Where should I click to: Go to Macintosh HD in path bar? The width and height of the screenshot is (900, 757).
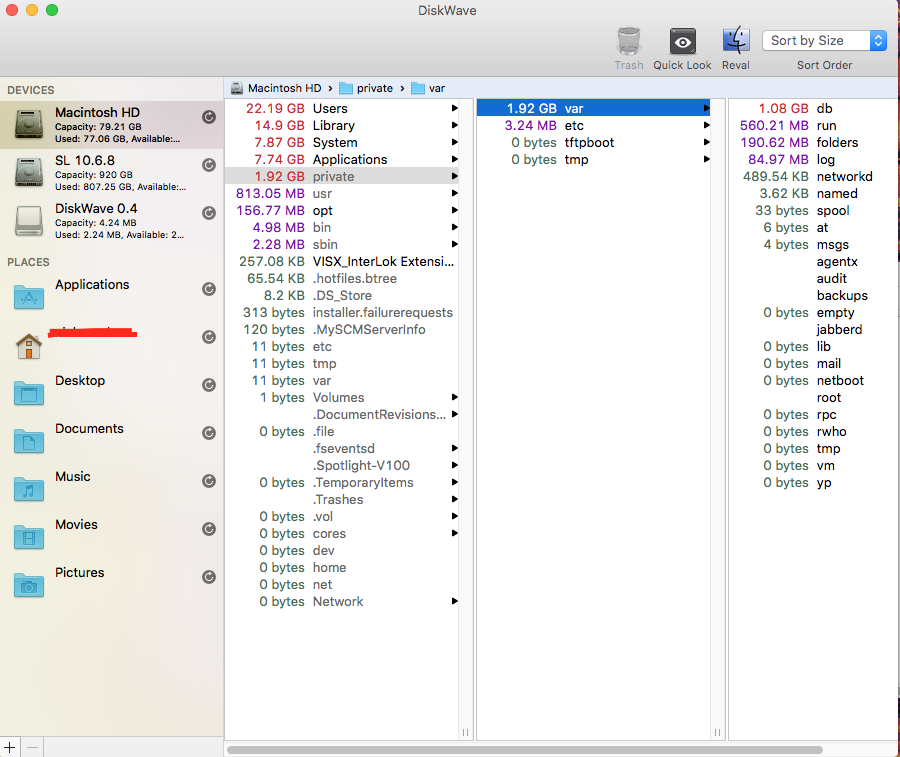276,88
